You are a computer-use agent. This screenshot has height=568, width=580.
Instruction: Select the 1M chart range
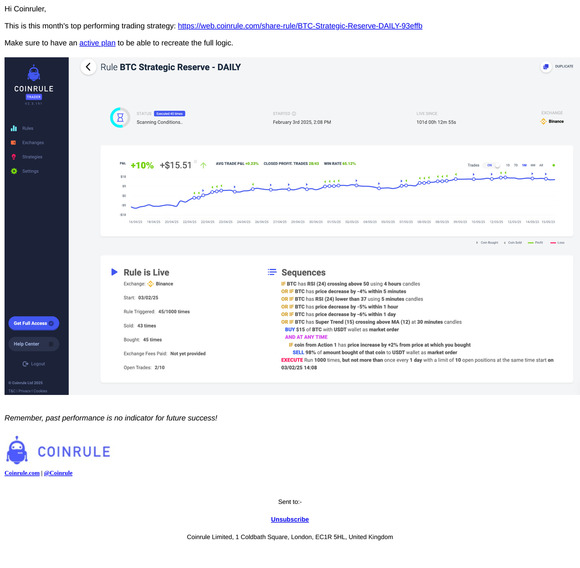pos(524,165)
